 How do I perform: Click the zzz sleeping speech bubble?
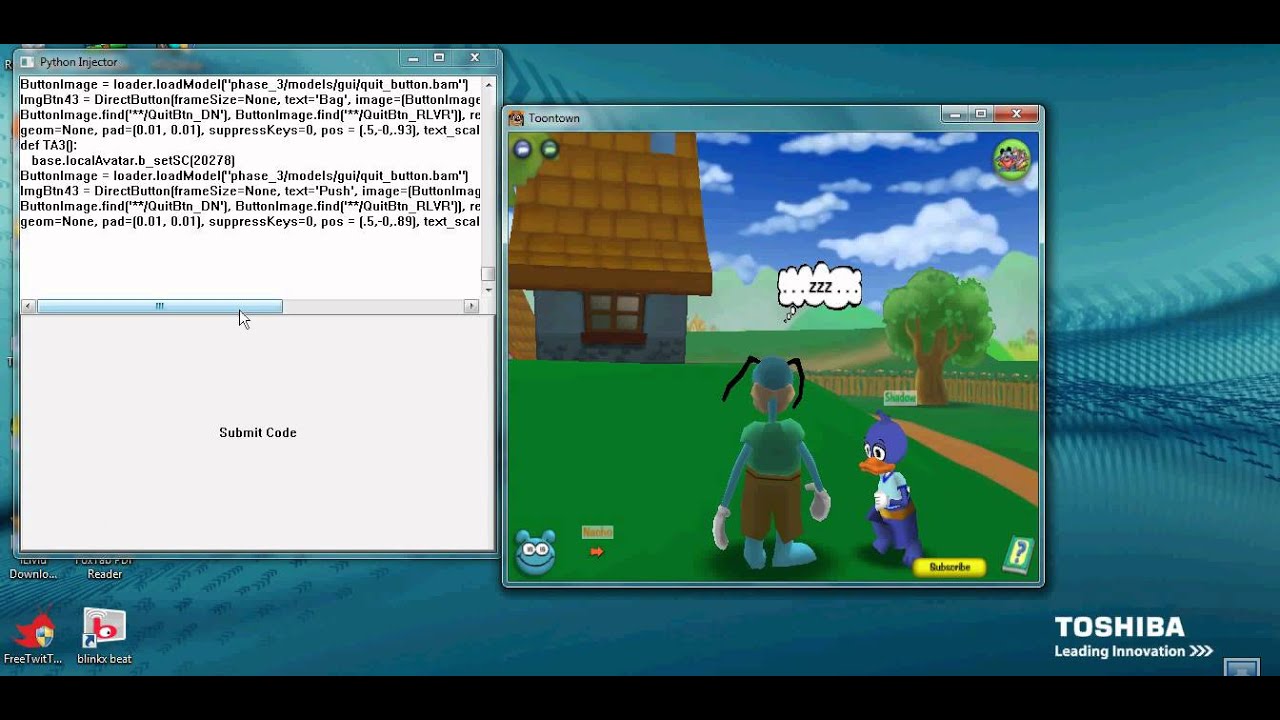coord(819,287)
